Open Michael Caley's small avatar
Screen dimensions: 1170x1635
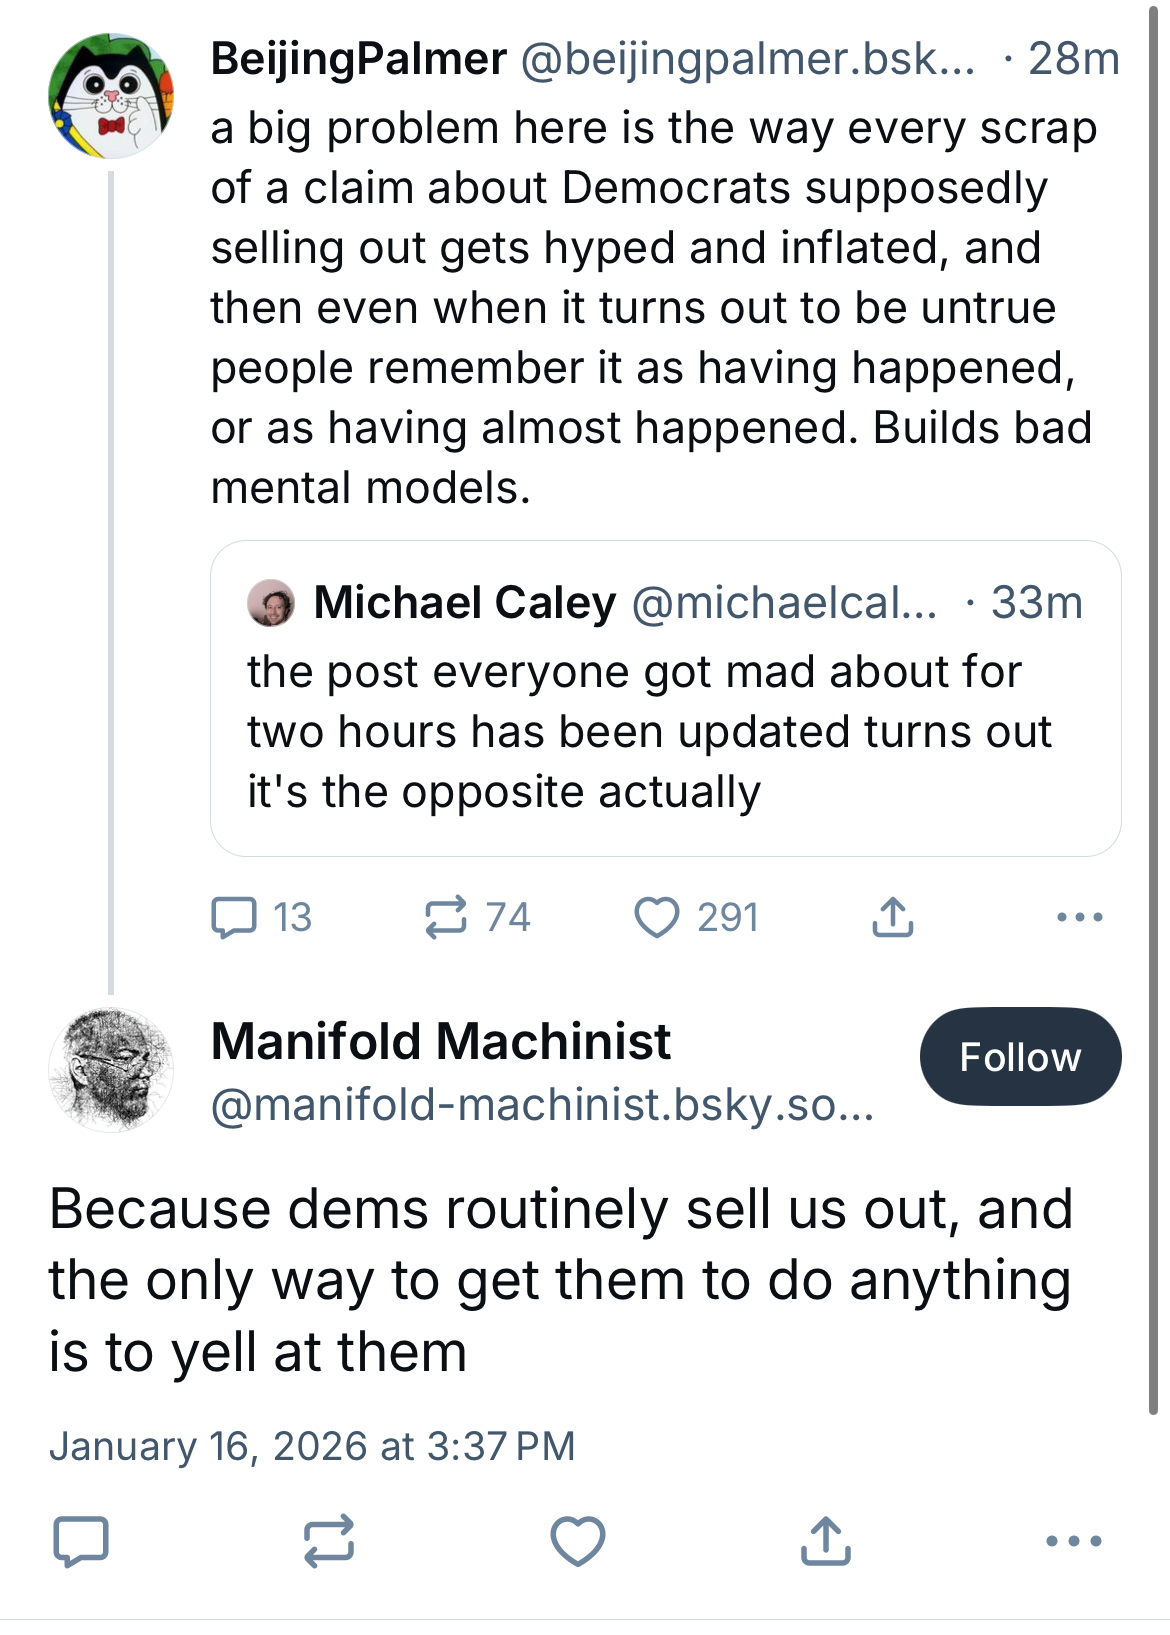coord(271,603)
